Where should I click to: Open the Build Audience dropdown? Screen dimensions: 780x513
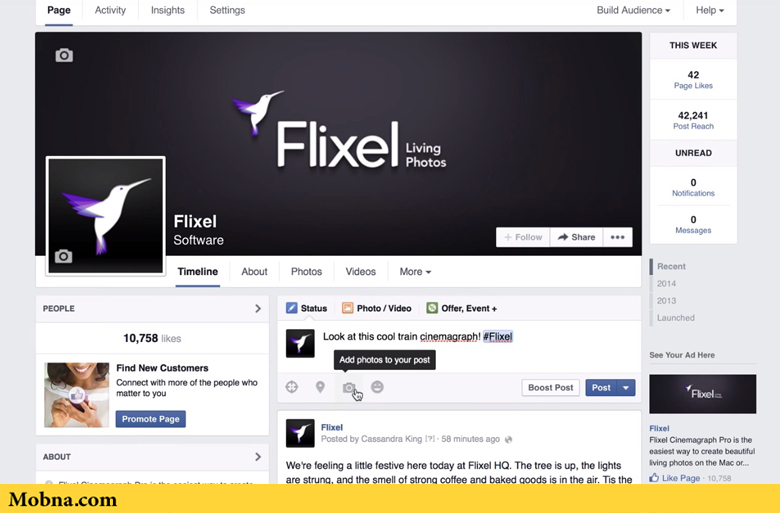633,10
